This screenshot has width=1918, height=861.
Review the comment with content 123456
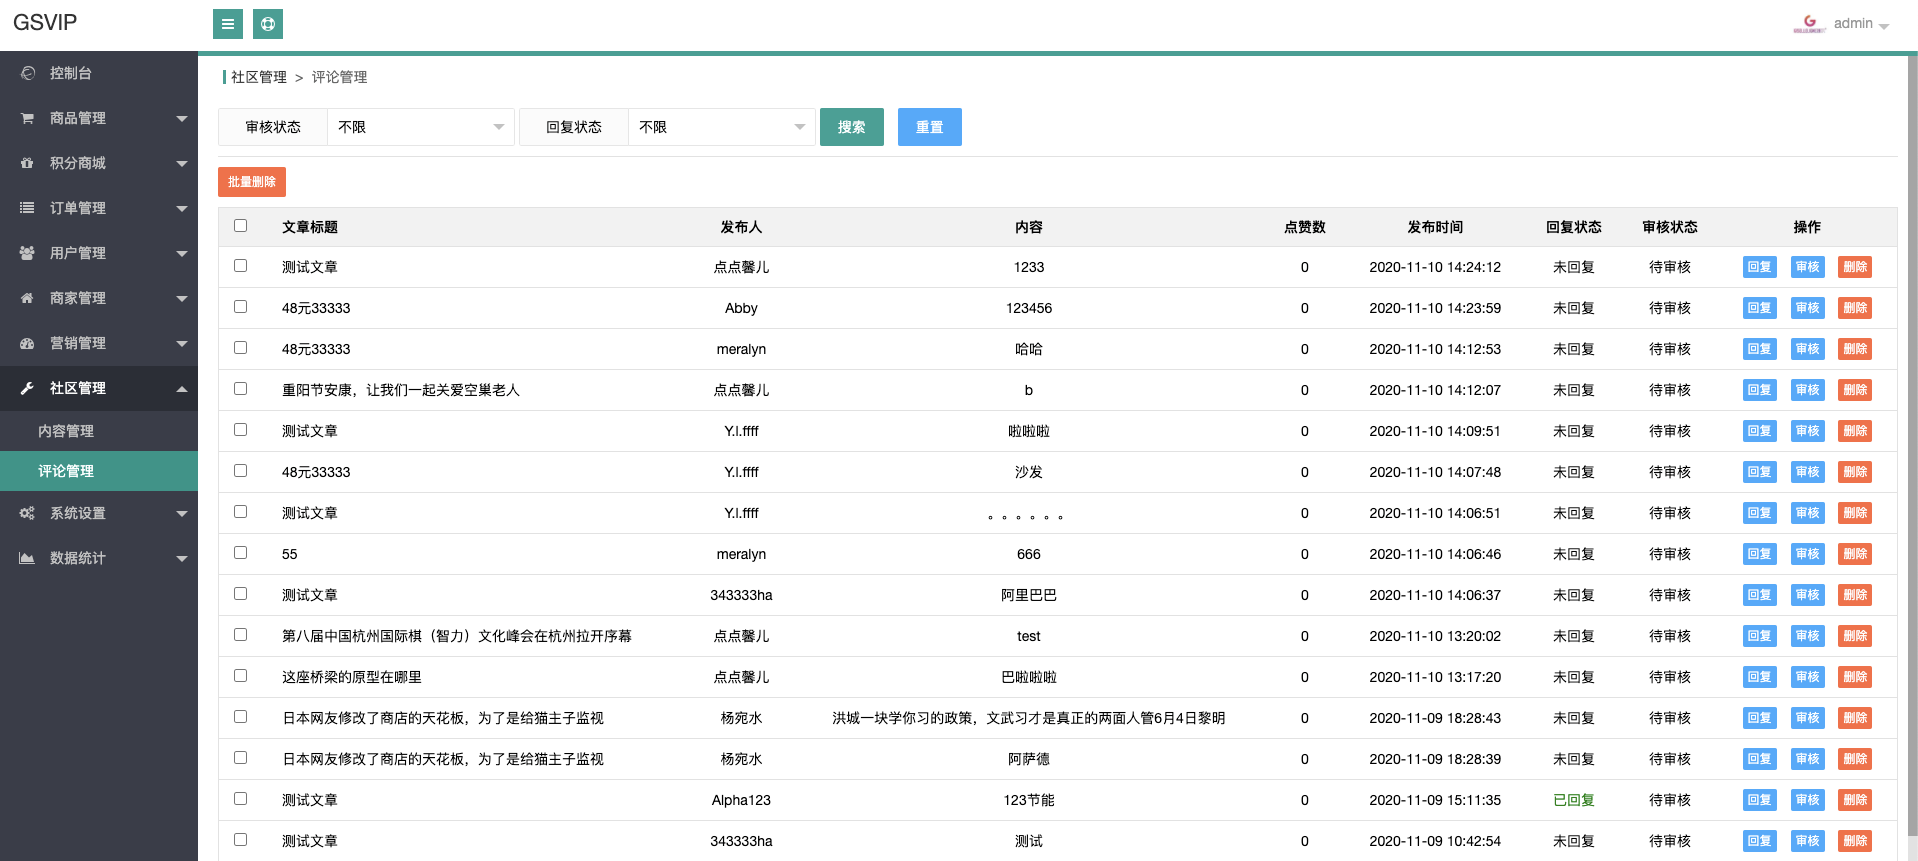(x=1807, y=308)
